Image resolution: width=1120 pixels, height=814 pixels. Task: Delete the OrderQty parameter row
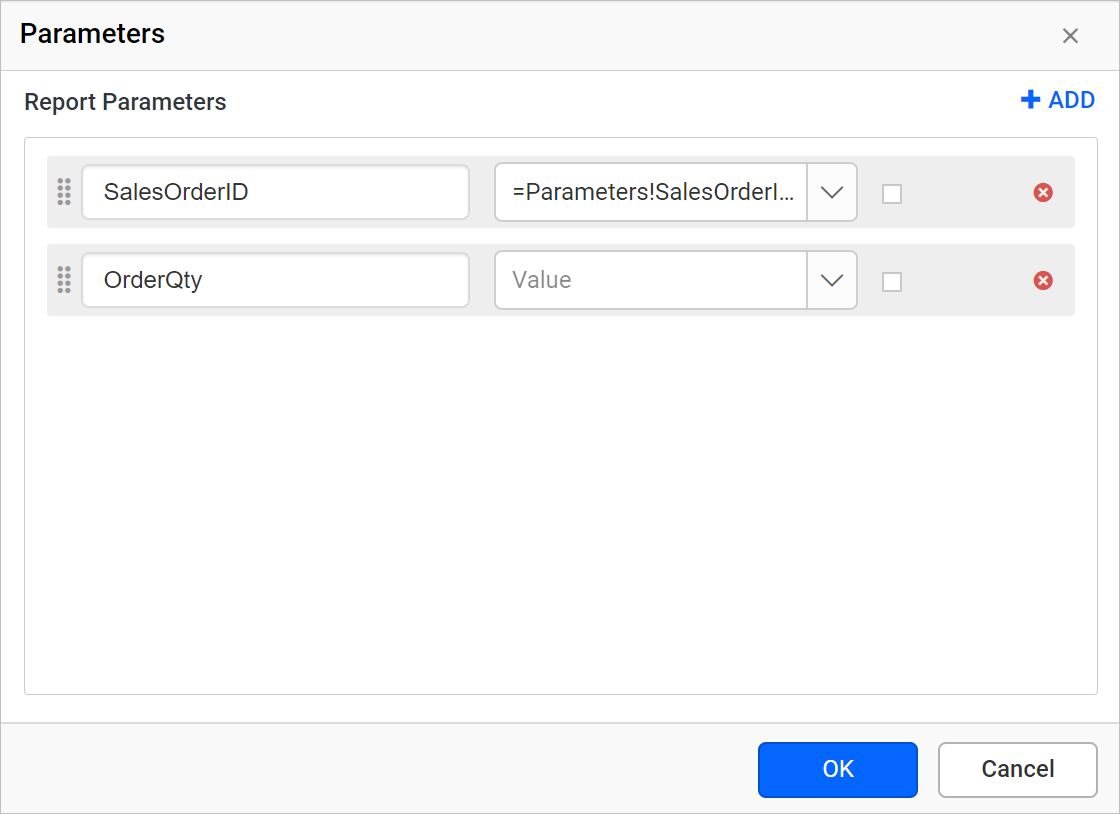click(x=1043, y=280)
